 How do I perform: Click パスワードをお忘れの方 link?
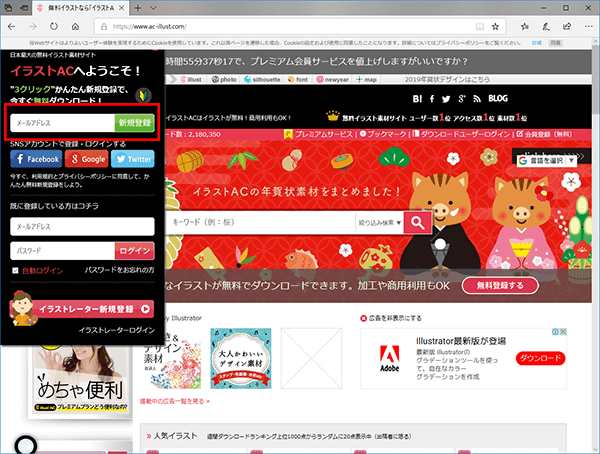pos(119,270)
